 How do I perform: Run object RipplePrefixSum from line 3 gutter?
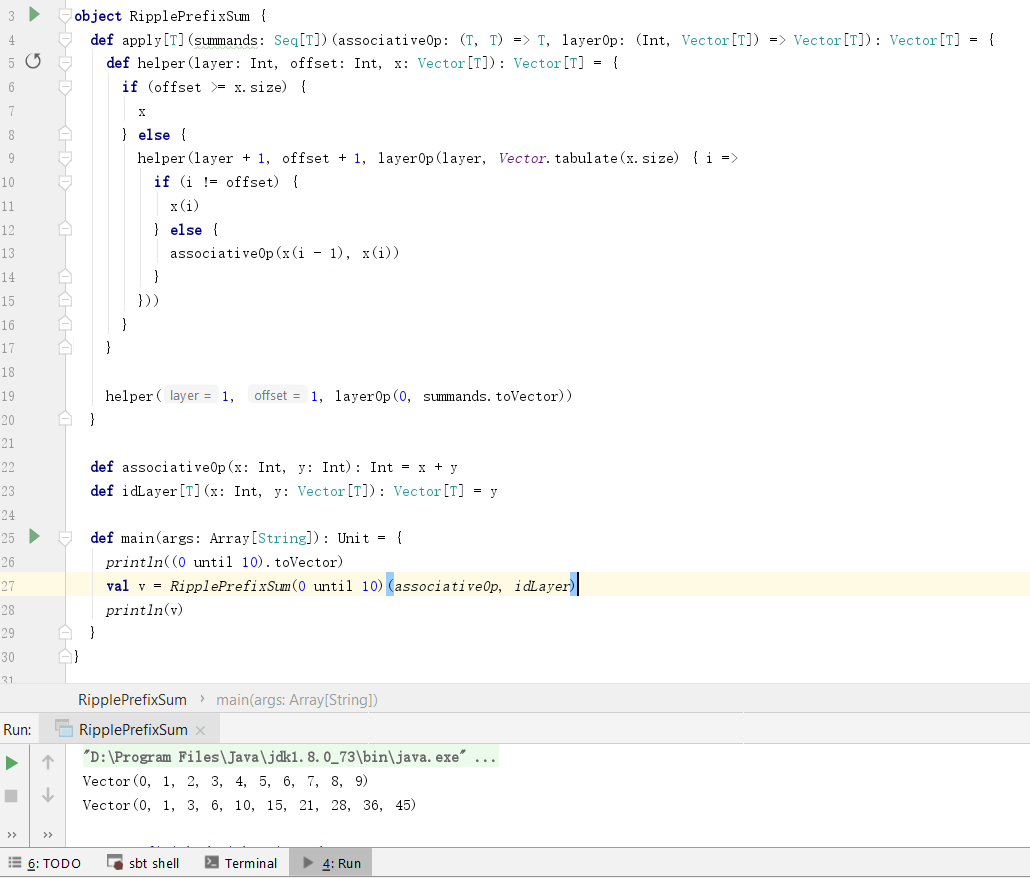tap(34, 14)
